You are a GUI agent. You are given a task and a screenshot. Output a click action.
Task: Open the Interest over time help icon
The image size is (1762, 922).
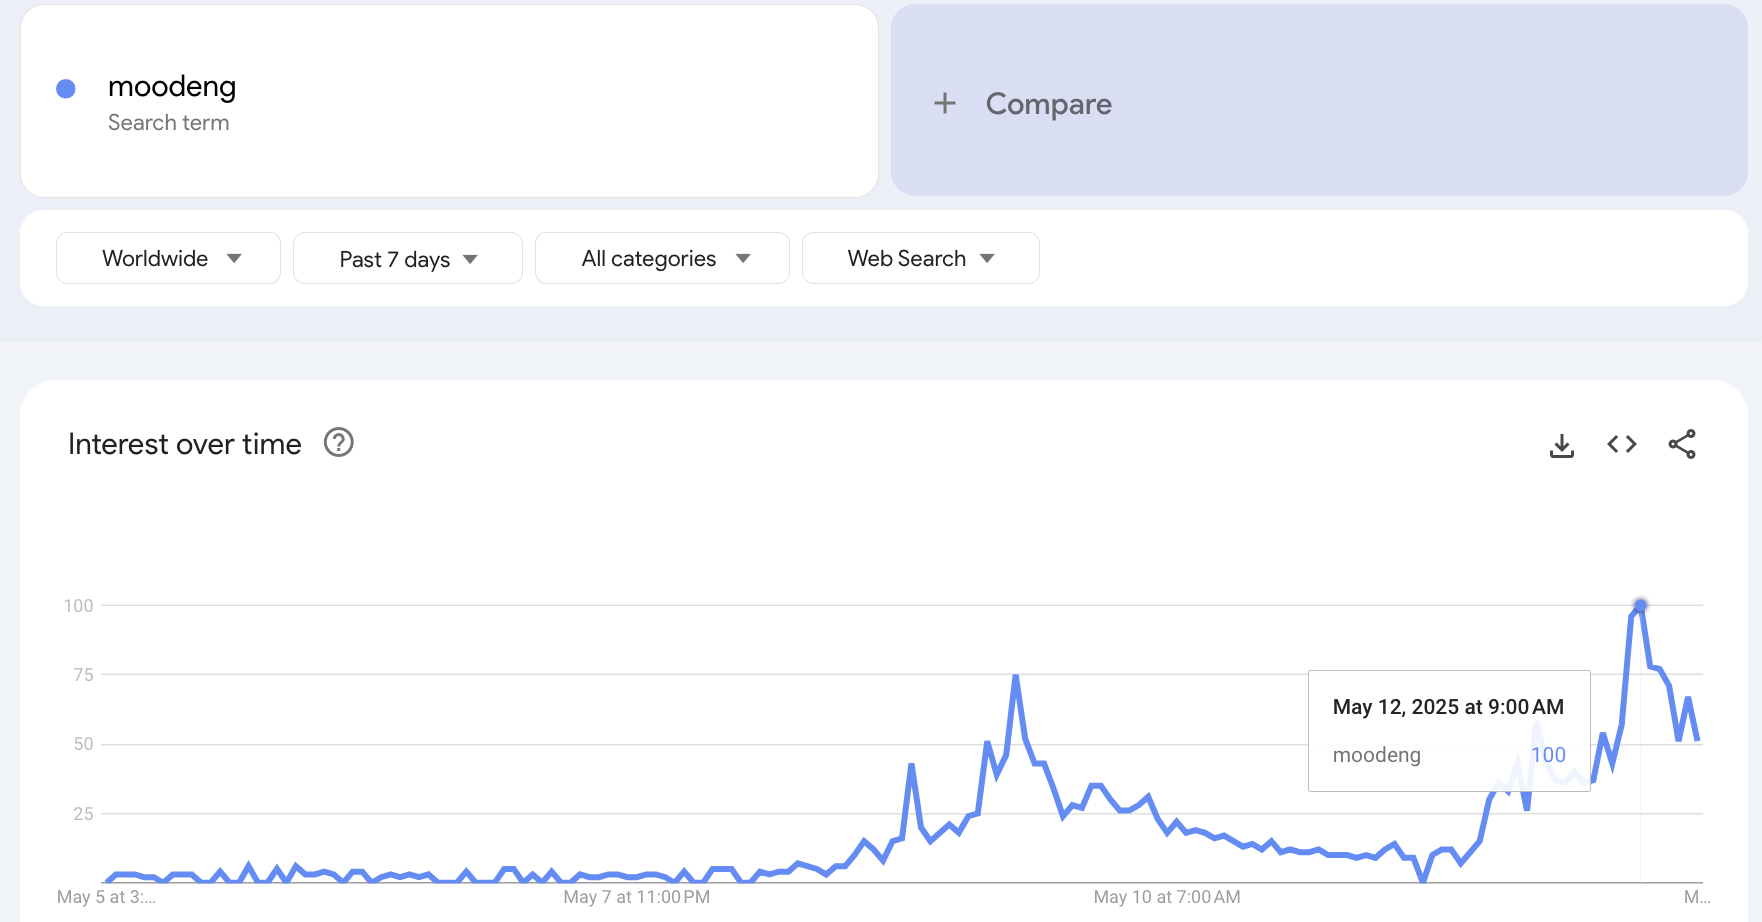tap(339, 442)
